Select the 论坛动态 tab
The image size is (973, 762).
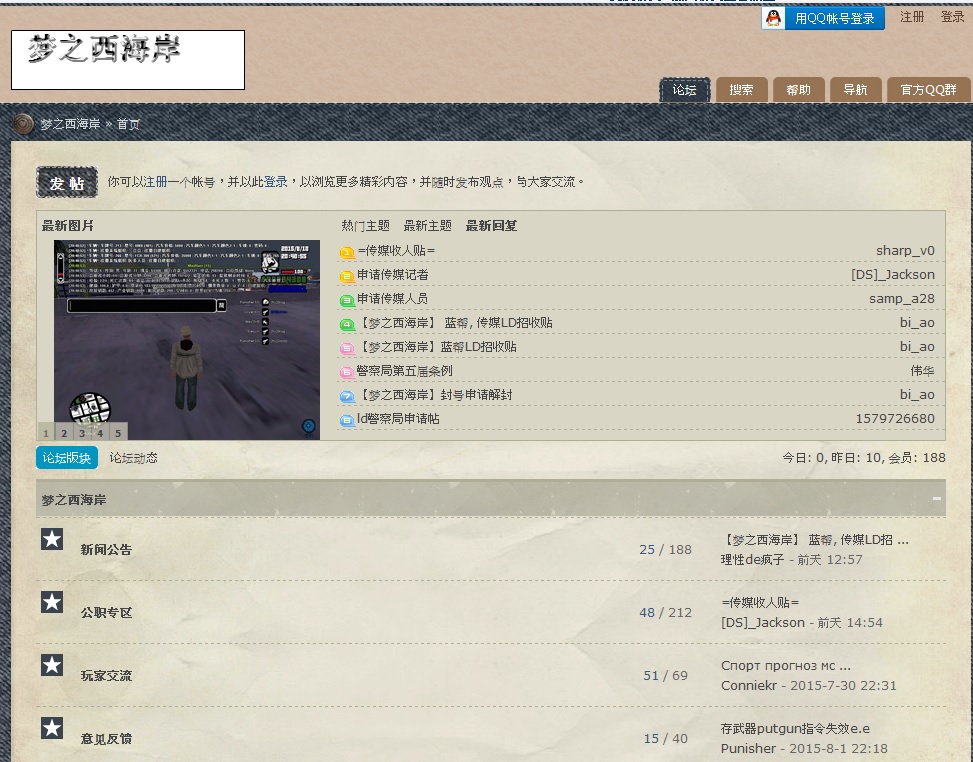(133, 458)
